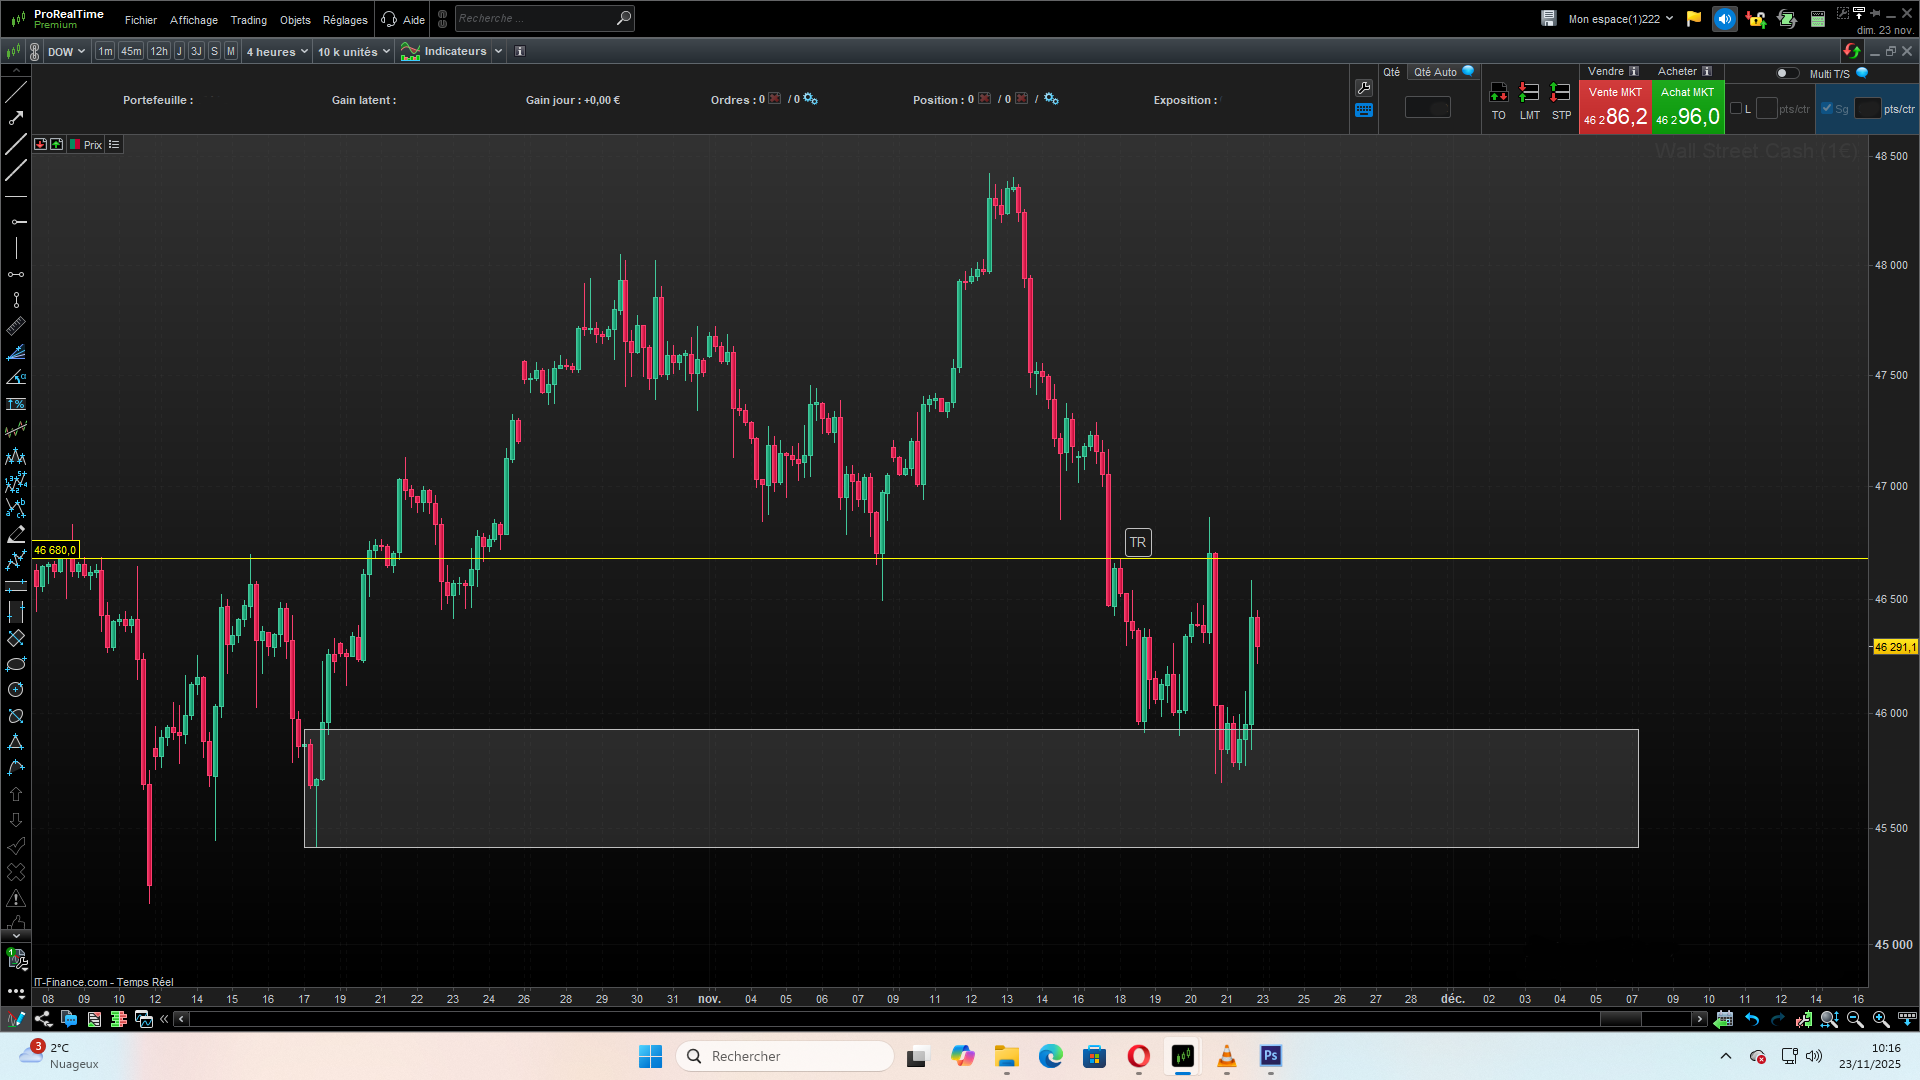Viewport: 1920px width, 1080px height.
Task: Open the Trading menu
Action: click(248, 20)
